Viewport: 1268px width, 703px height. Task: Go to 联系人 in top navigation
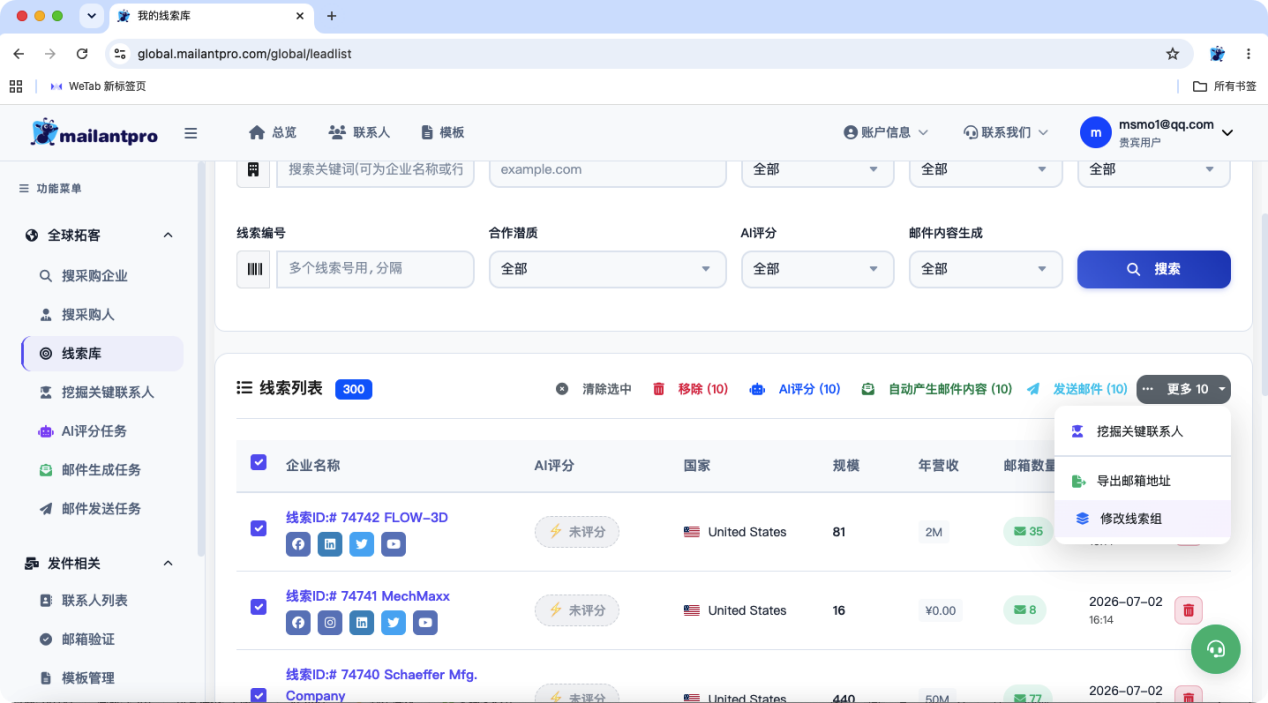click(x=359, y=132)
